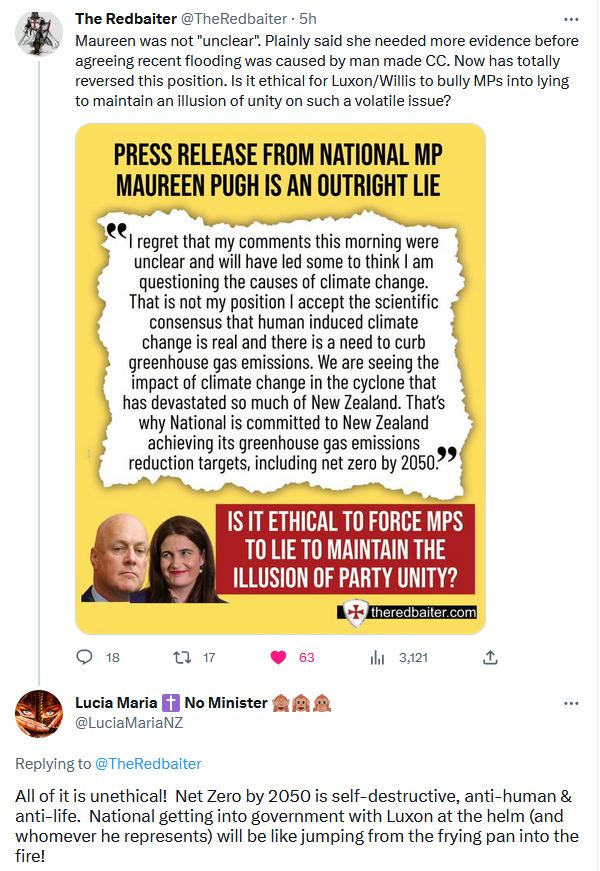Open the Redbaiter tweet's three-dot menu

[x=571, y=19]
